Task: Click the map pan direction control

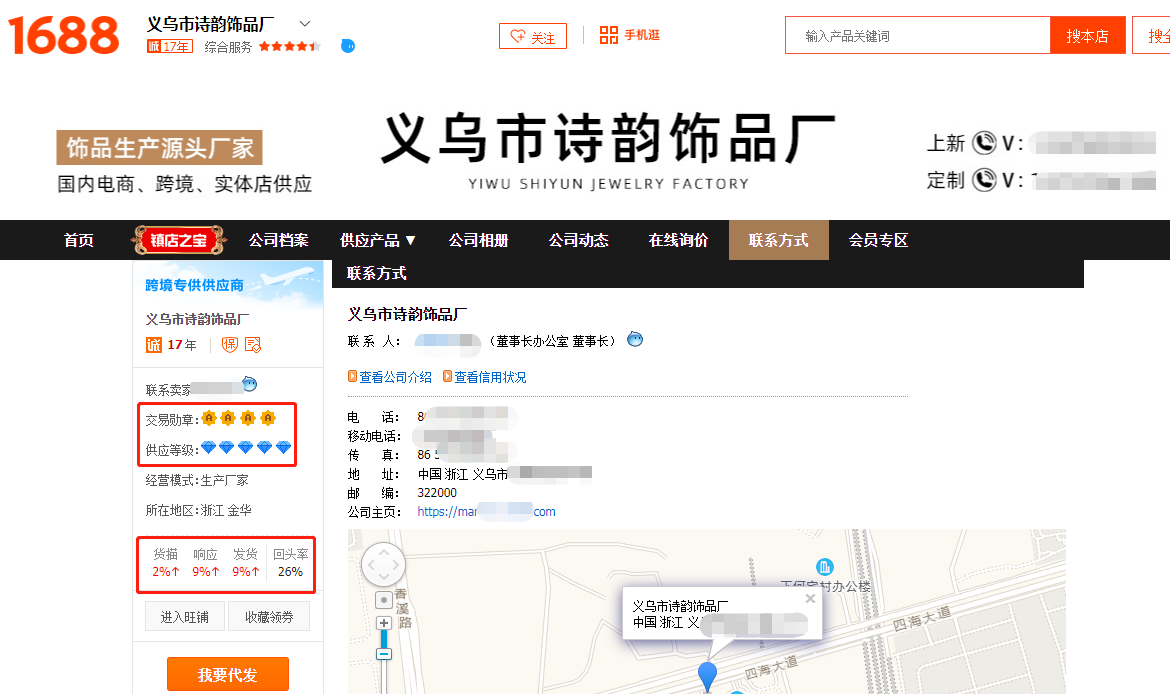Action: [x=384, y=565]
